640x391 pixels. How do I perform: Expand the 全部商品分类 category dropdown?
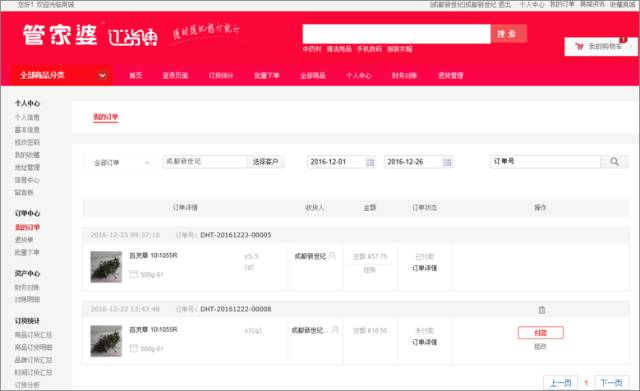(x=61, y=75)
